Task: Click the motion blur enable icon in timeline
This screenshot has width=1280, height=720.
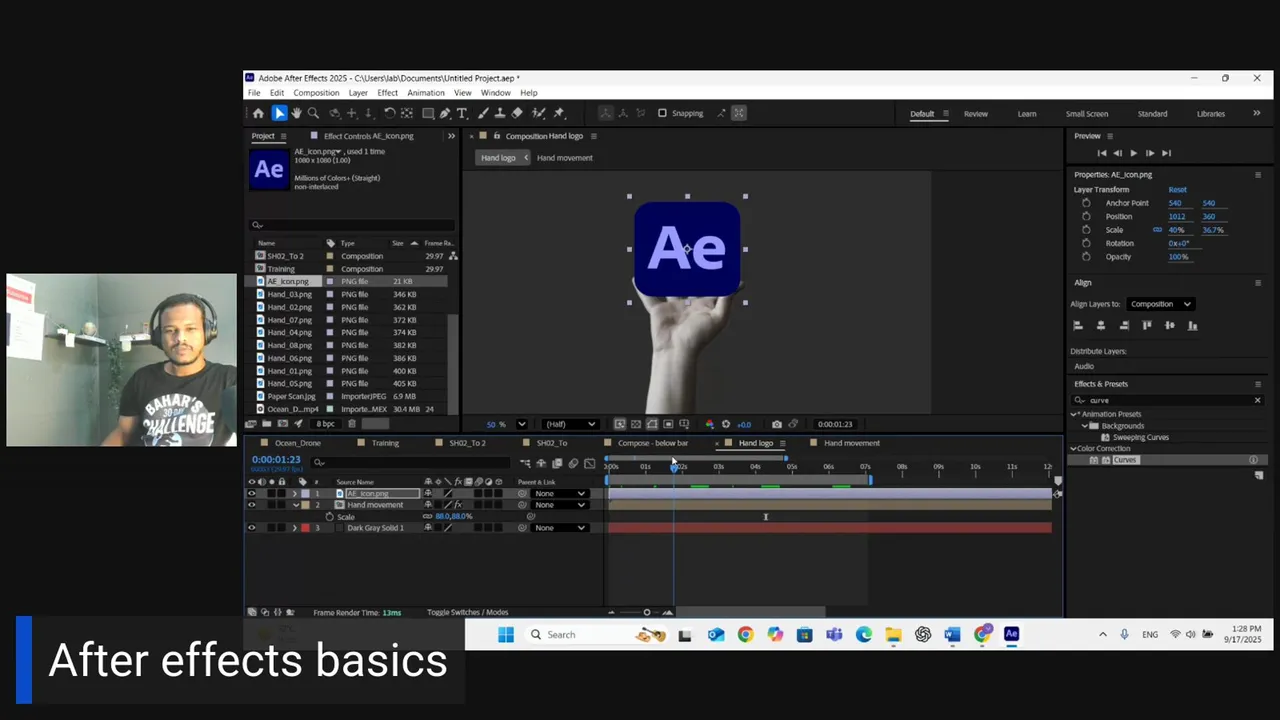Action: (573, 463)
